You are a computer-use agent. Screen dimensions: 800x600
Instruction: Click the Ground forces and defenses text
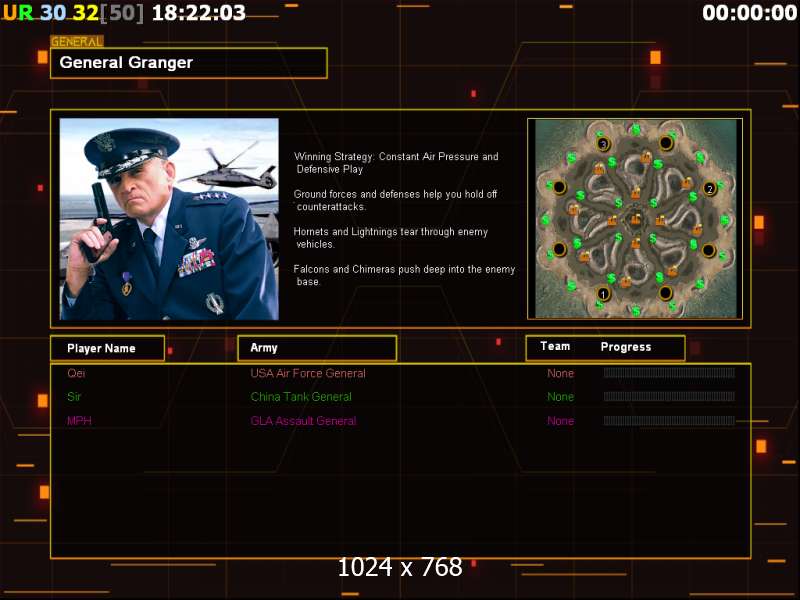pos(395,200)
